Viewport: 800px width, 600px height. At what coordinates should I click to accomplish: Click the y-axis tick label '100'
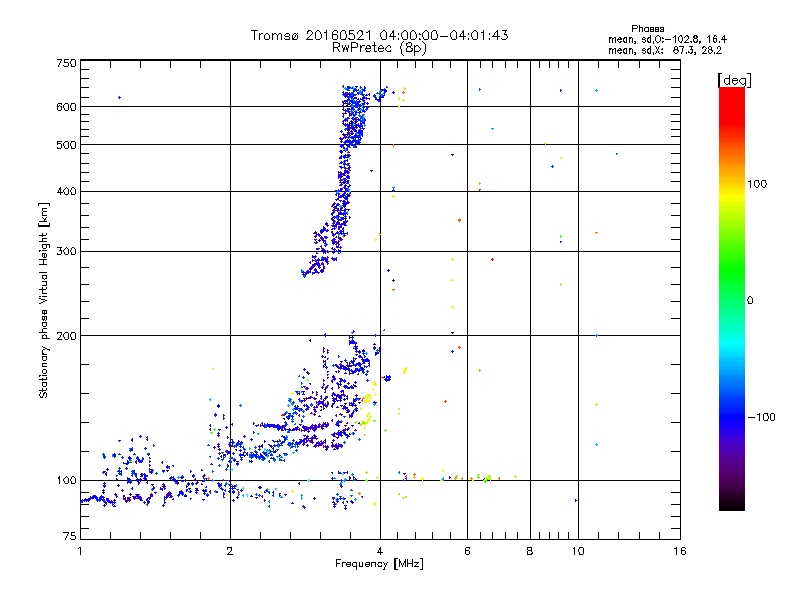click(66, 480)
